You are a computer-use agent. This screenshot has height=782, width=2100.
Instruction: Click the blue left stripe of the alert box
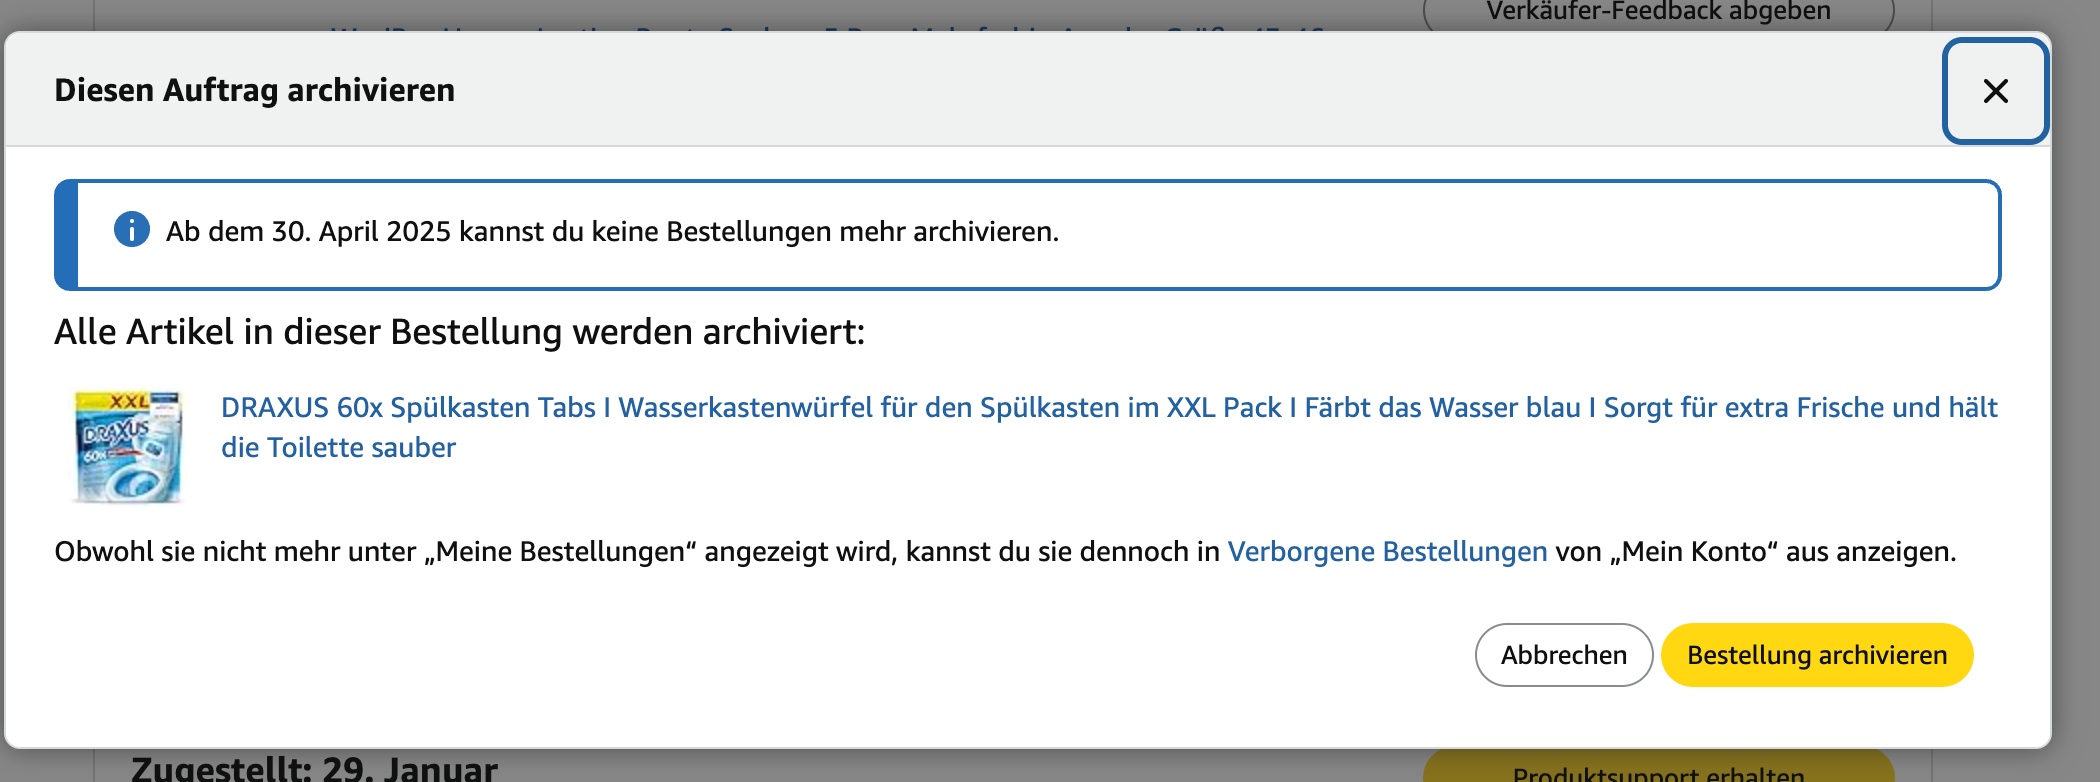pyautogui.click(x=66, y=235)
